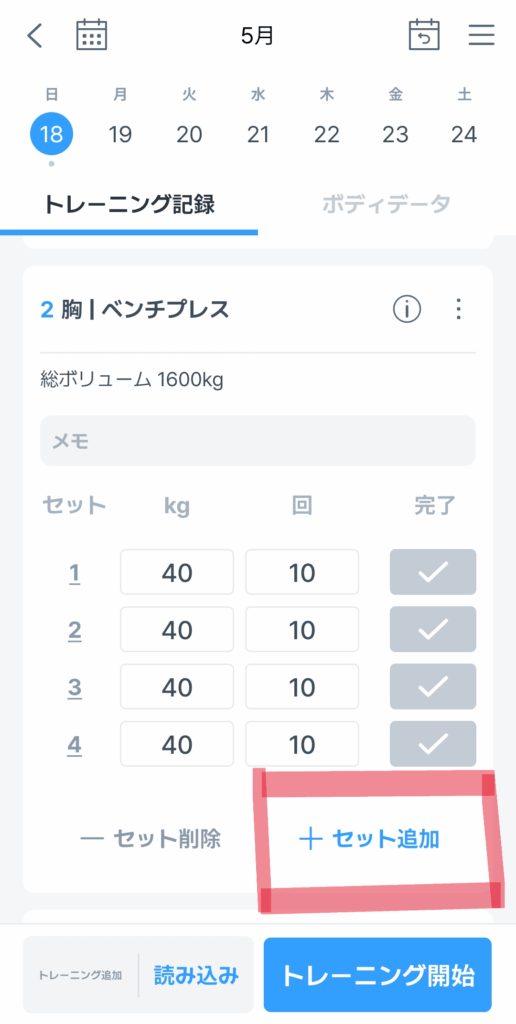Tap 読み込み to load training
The image size is (516, 1024).
tap(197, 976)
